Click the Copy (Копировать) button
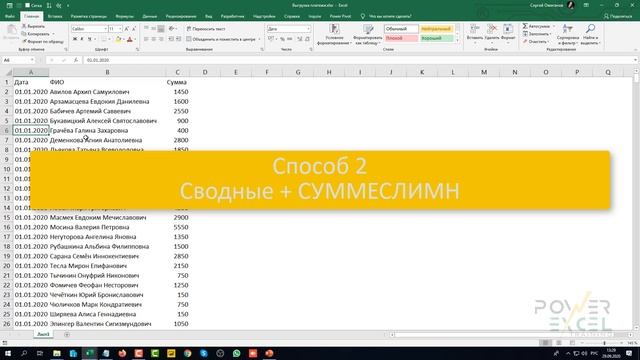640x360 pixels. pyautogui.click(x=35, y=34)
